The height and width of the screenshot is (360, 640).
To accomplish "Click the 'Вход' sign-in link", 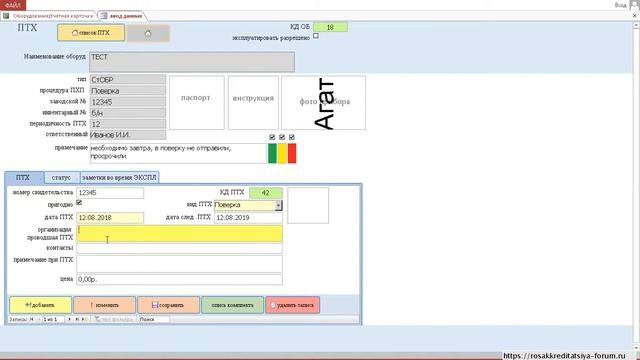I will [x=620, y=5].
